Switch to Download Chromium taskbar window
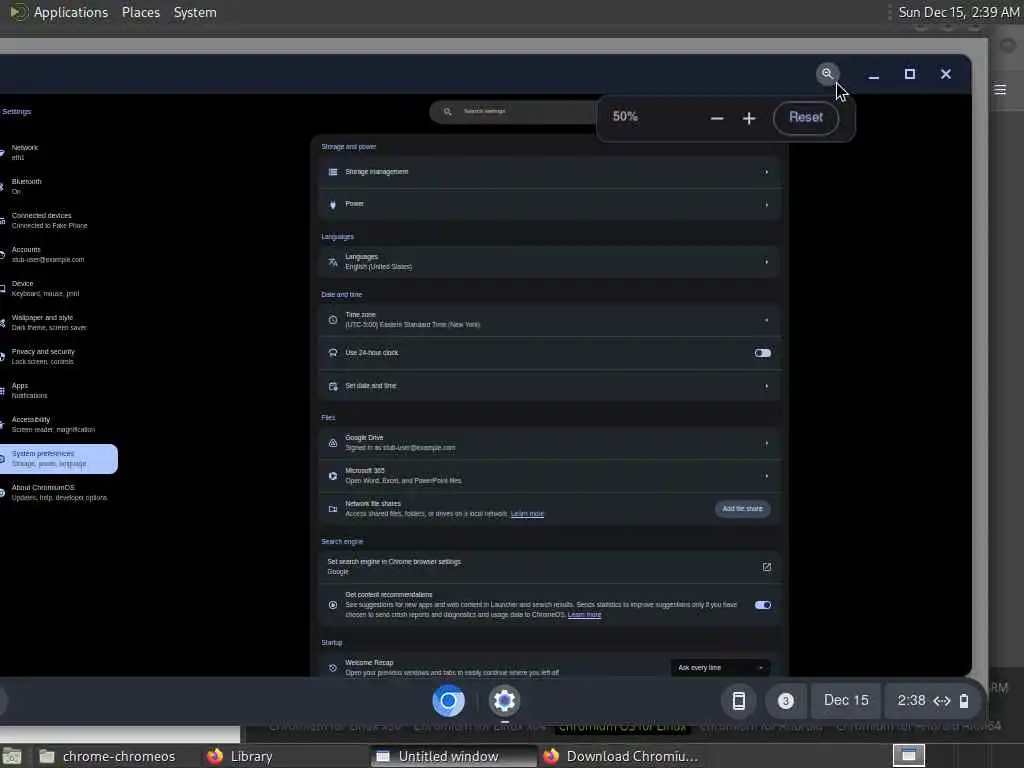This screenshot has width=1024, height=768. pos(624,756)
